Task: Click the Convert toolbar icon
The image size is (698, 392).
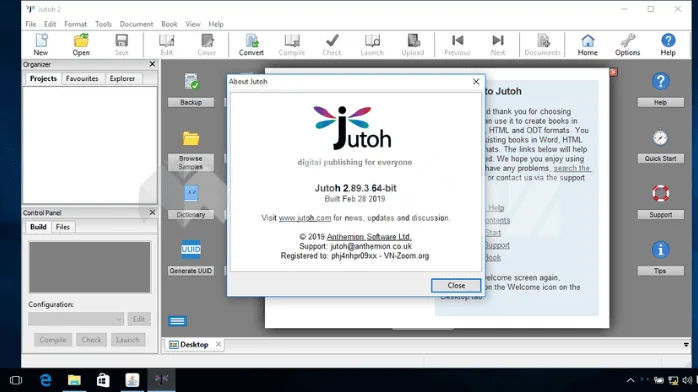Action: (x=251, y=44)
